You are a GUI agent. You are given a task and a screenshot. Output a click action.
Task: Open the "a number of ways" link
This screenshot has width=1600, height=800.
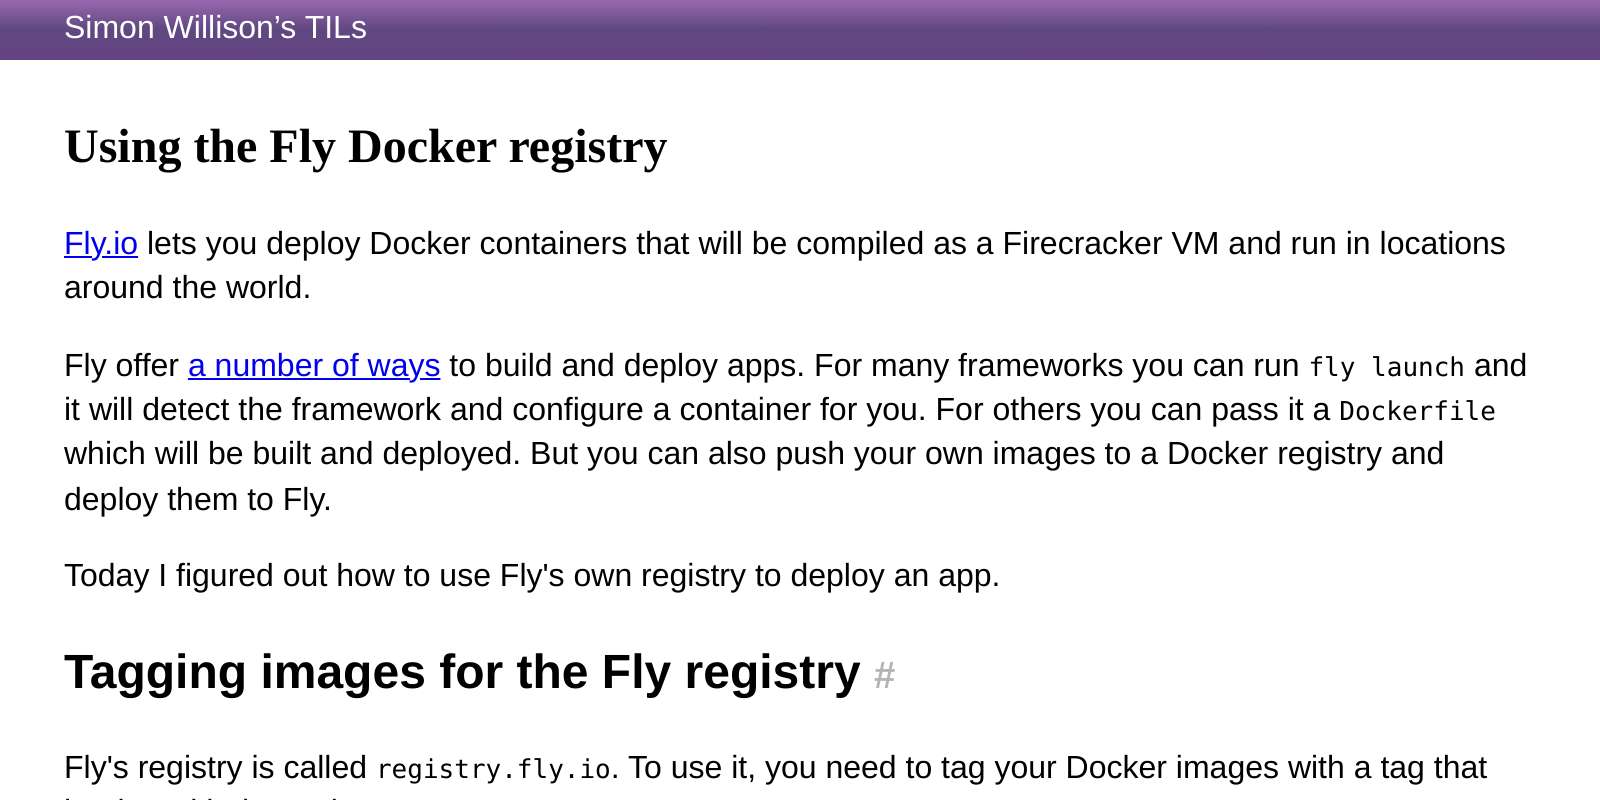coord(314,365)
